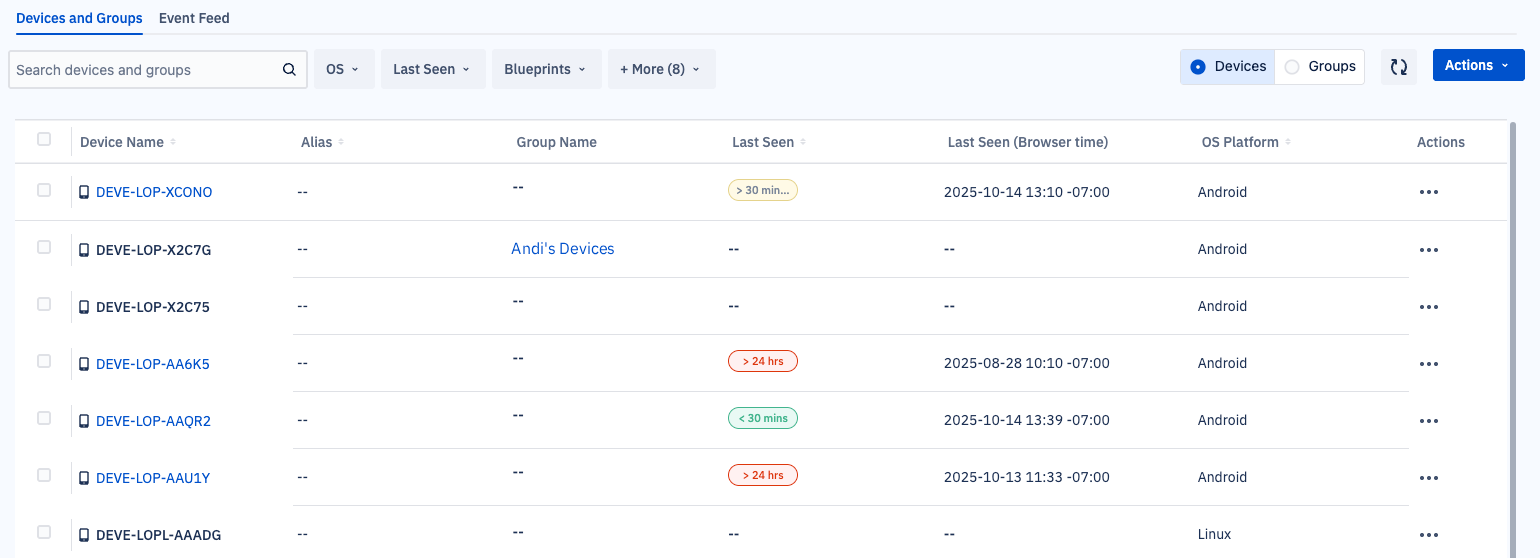Open the Blueprints filter dropdown

(546, 70)
